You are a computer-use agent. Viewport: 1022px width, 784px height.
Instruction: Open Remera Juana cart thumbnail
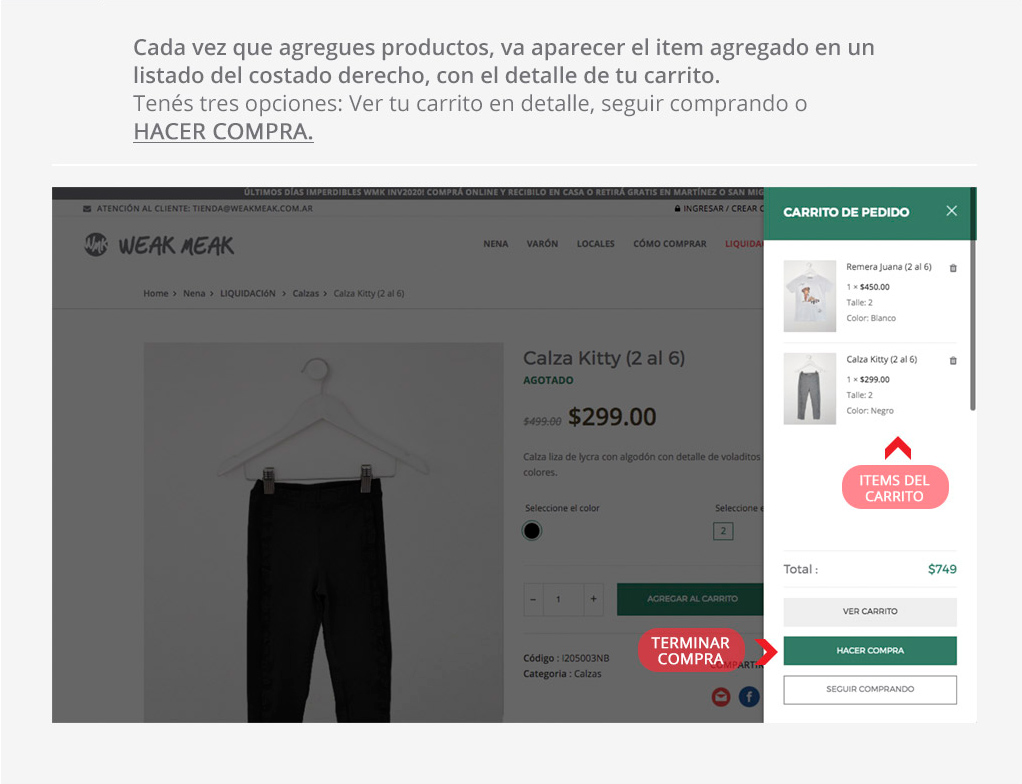click(810, 296)
